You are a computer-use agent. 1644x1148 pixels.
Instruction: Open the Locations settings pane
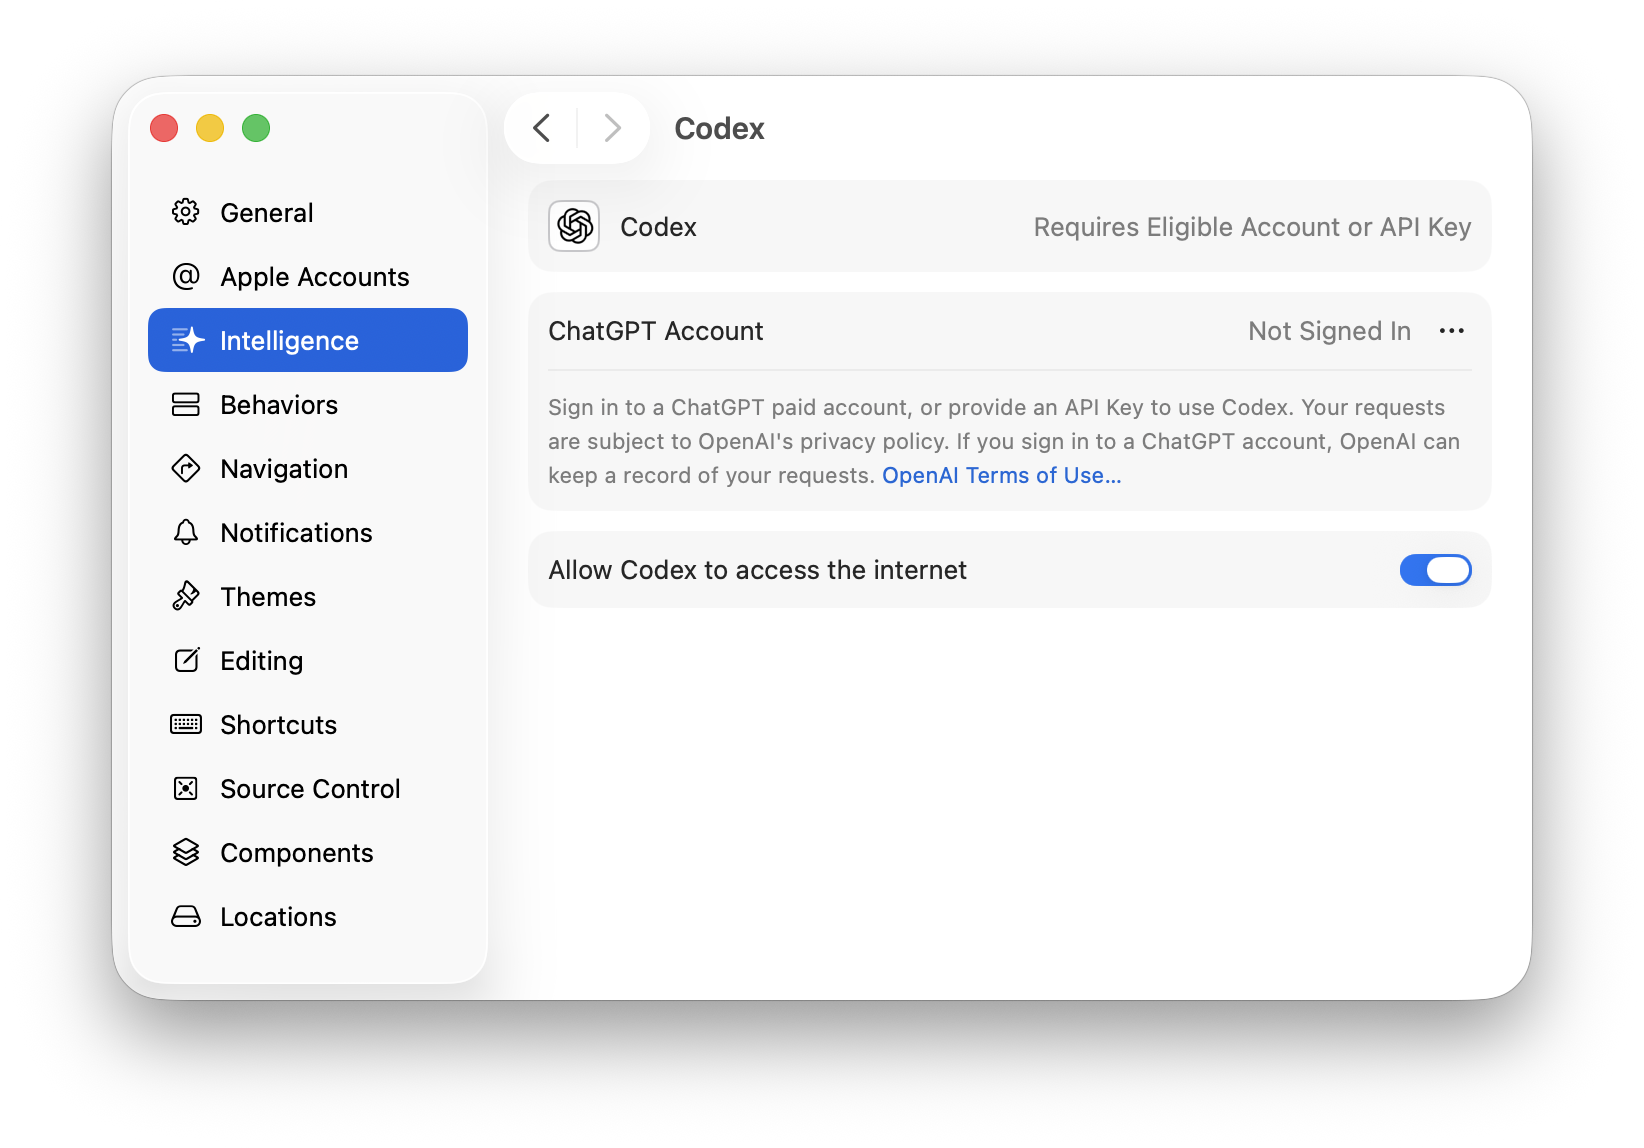pyautogui.click(x=308, y=916)
